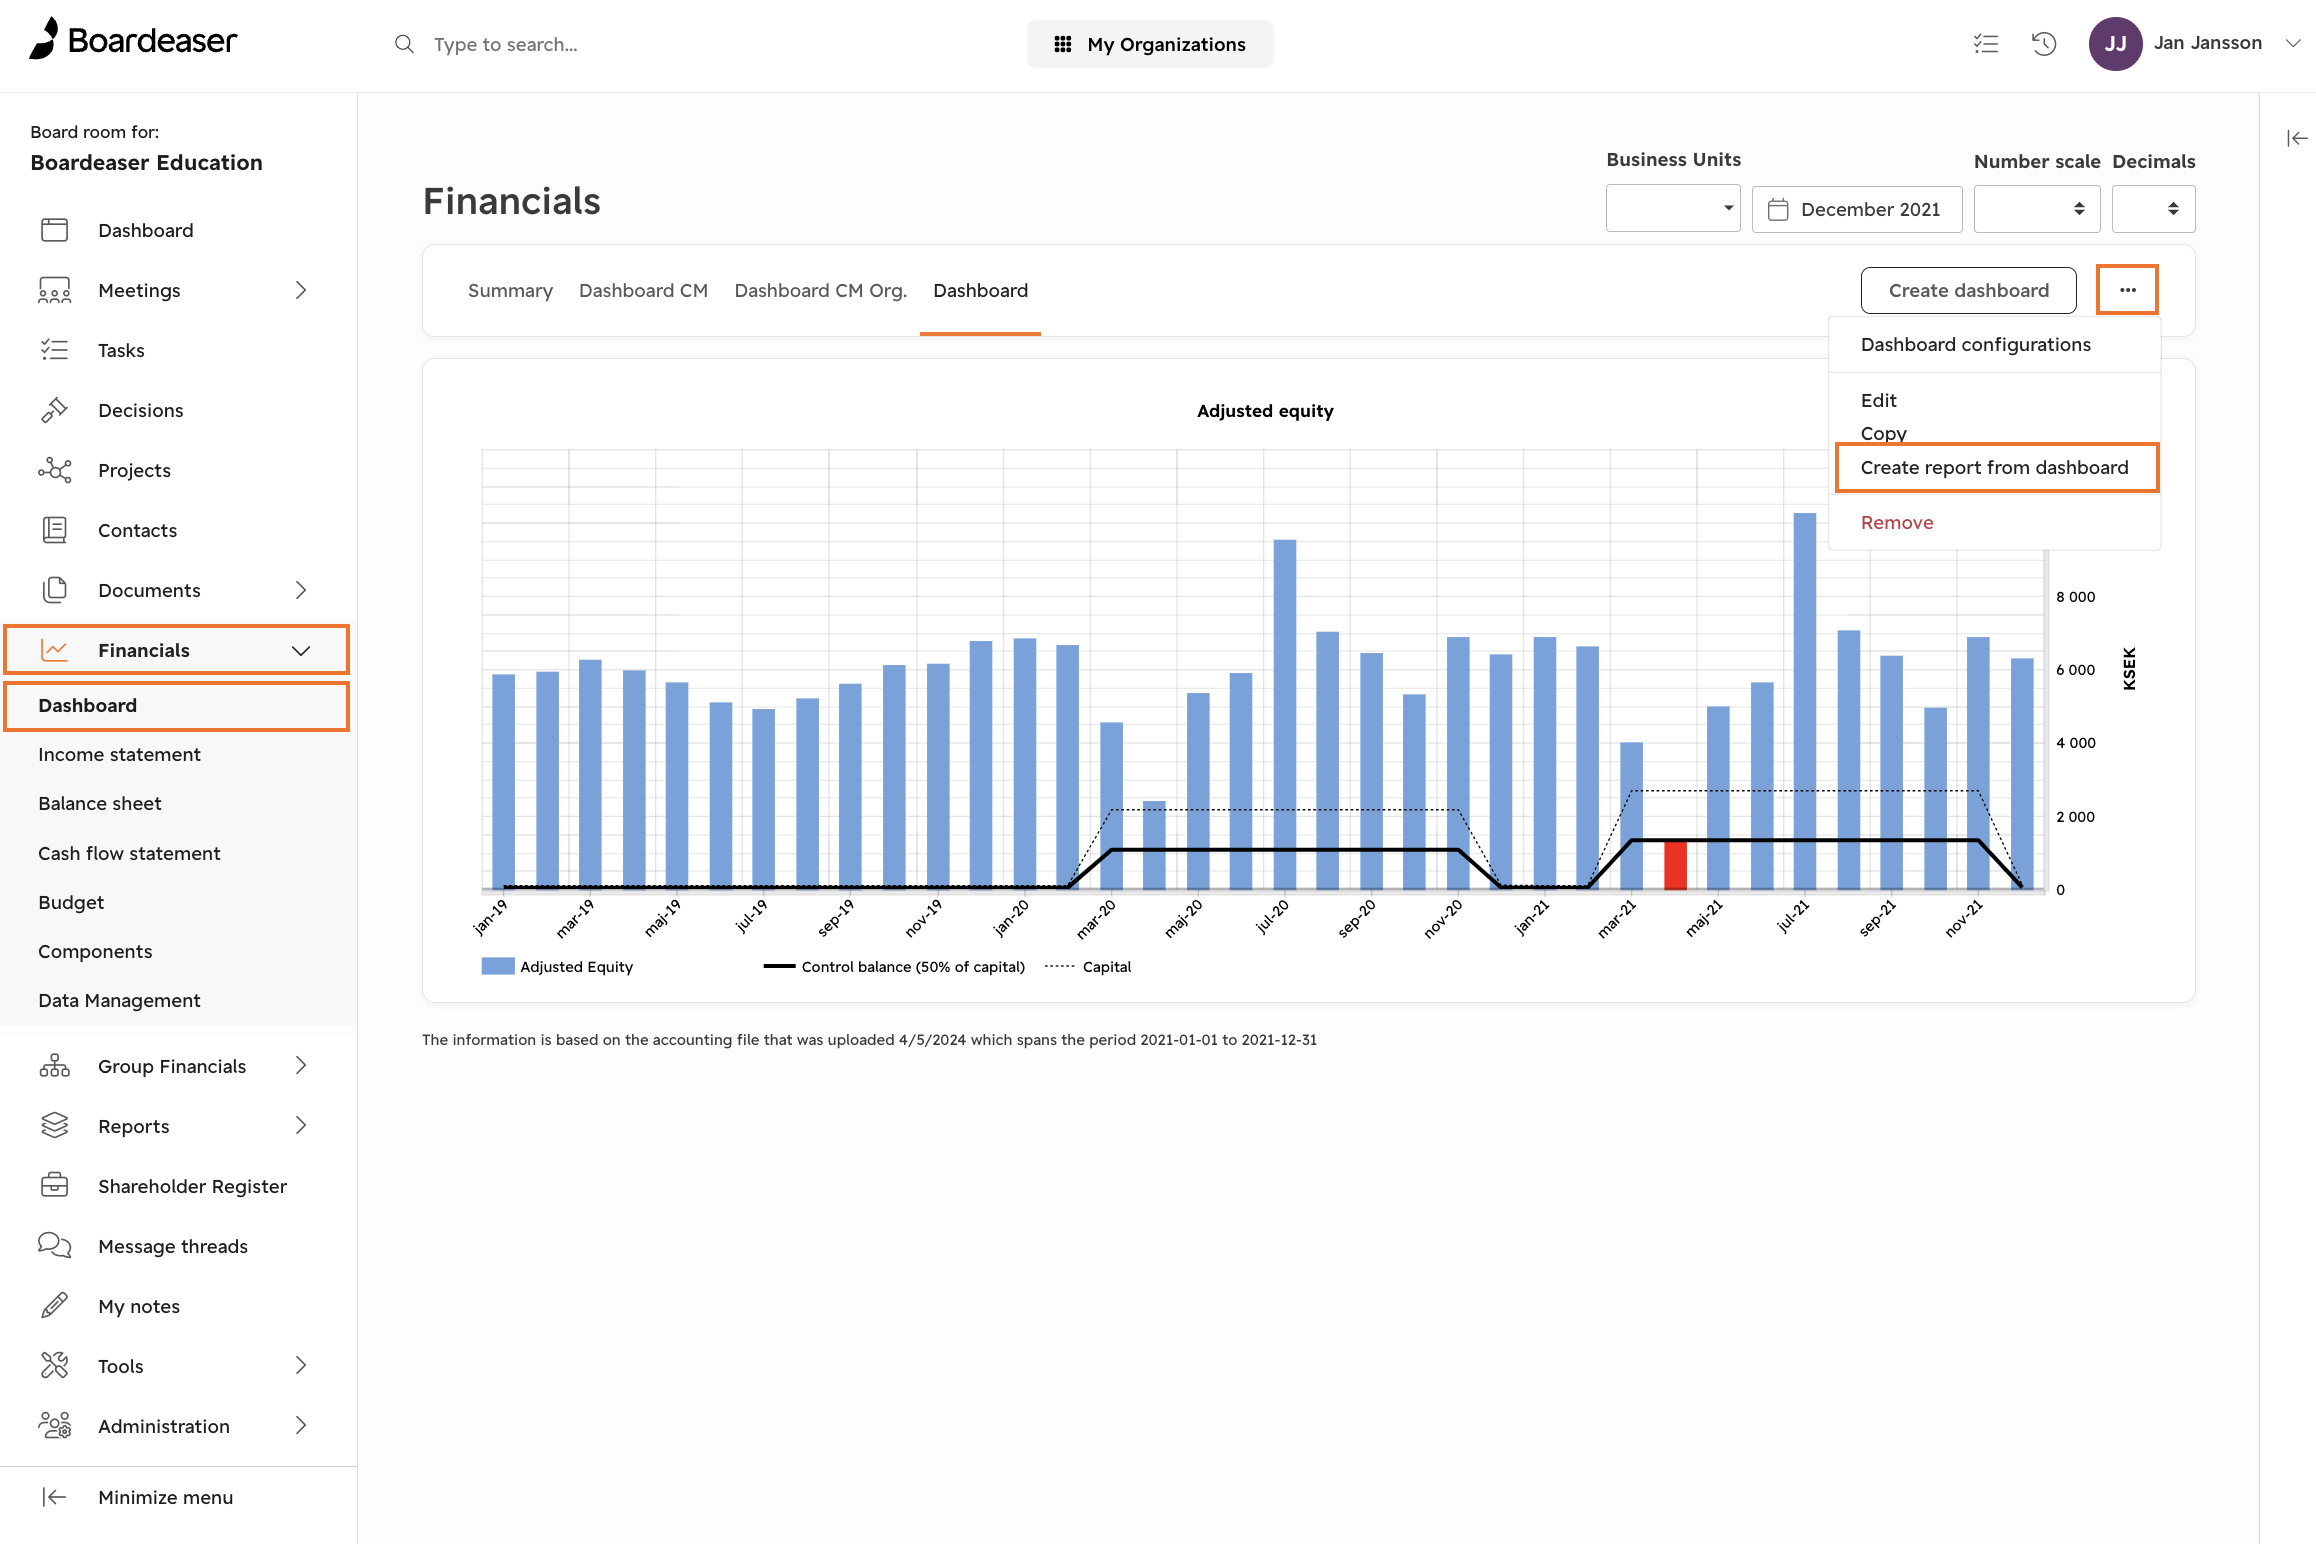Switch to the Dashboard CM tab
This screenshot has height=1544, width=2316.
[643, 290]
